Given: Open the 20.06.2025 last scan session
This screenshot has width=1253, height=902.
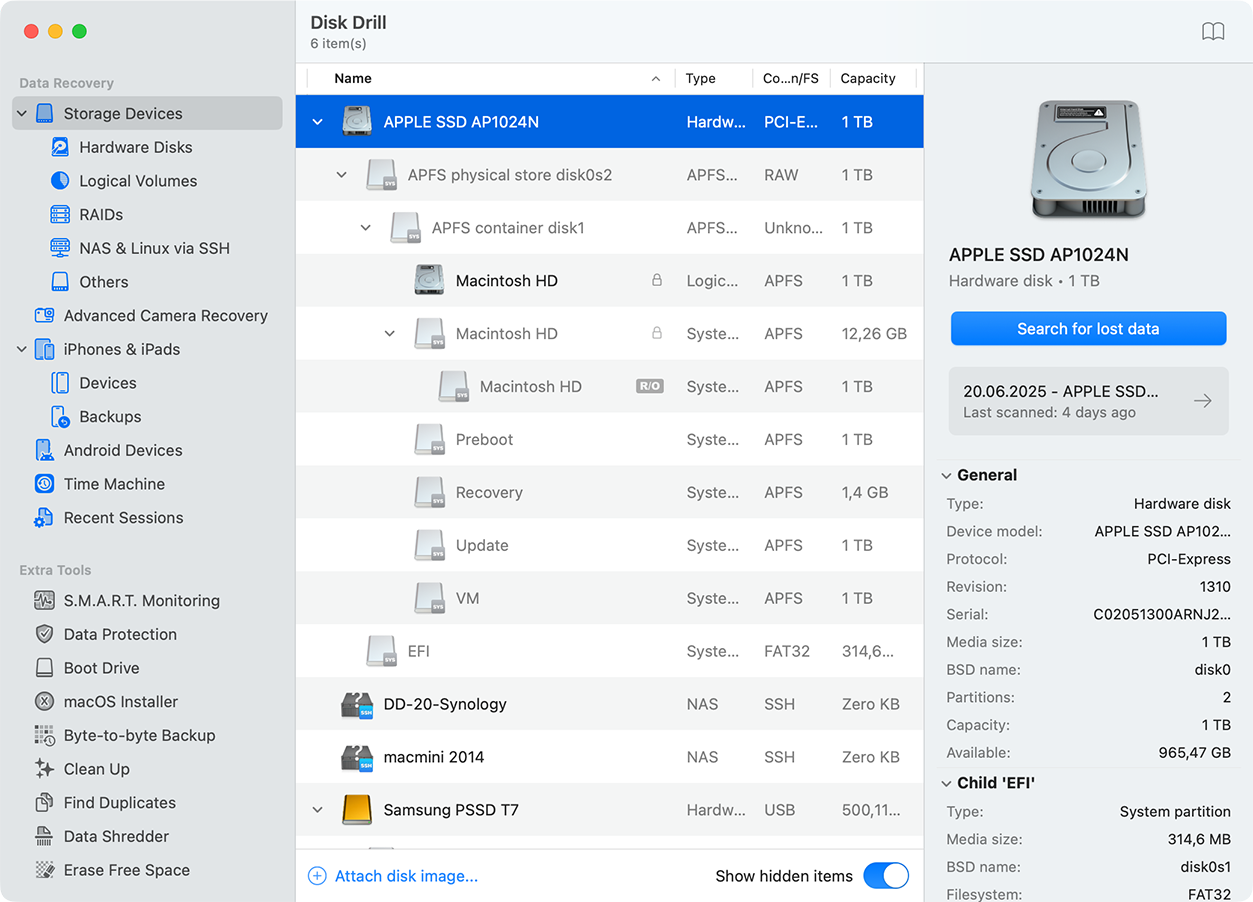Looking at the screenshot, I should tap(1088, 401).
